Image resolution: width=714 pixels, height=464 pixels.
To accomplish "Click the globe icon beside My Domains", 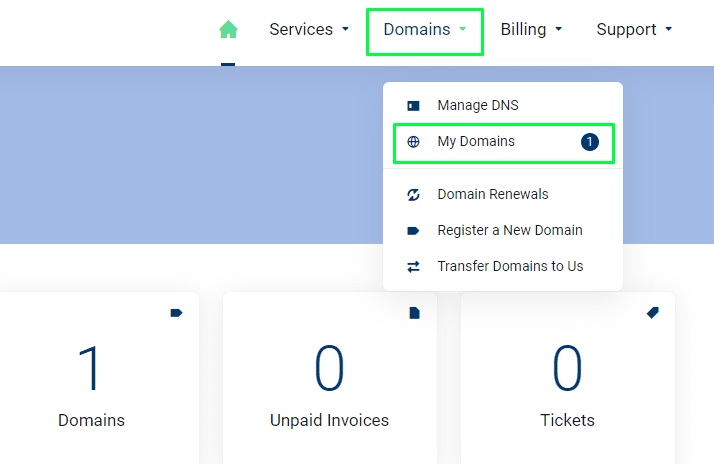I will (413, 142).
